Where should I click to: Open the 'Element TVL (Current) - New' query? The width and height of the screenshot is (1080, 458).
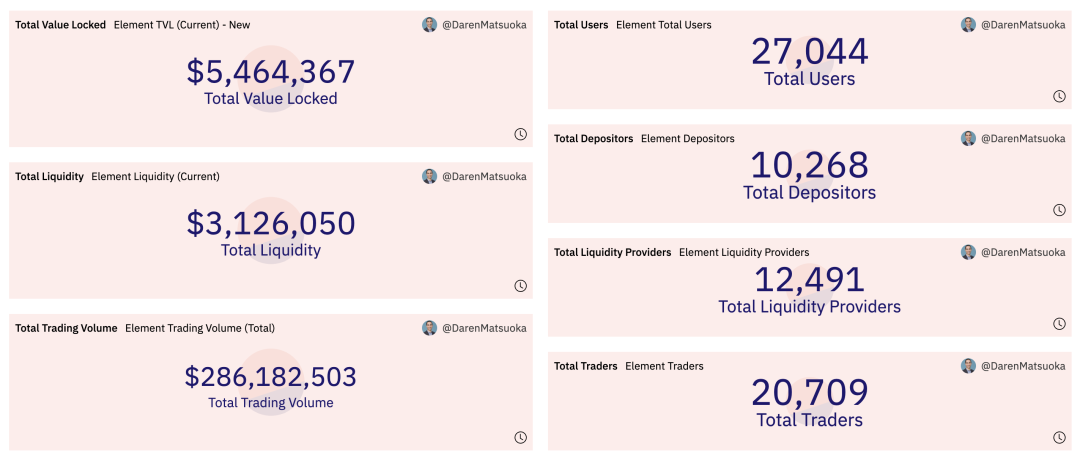pyautogui.click(x=182, y=25)
